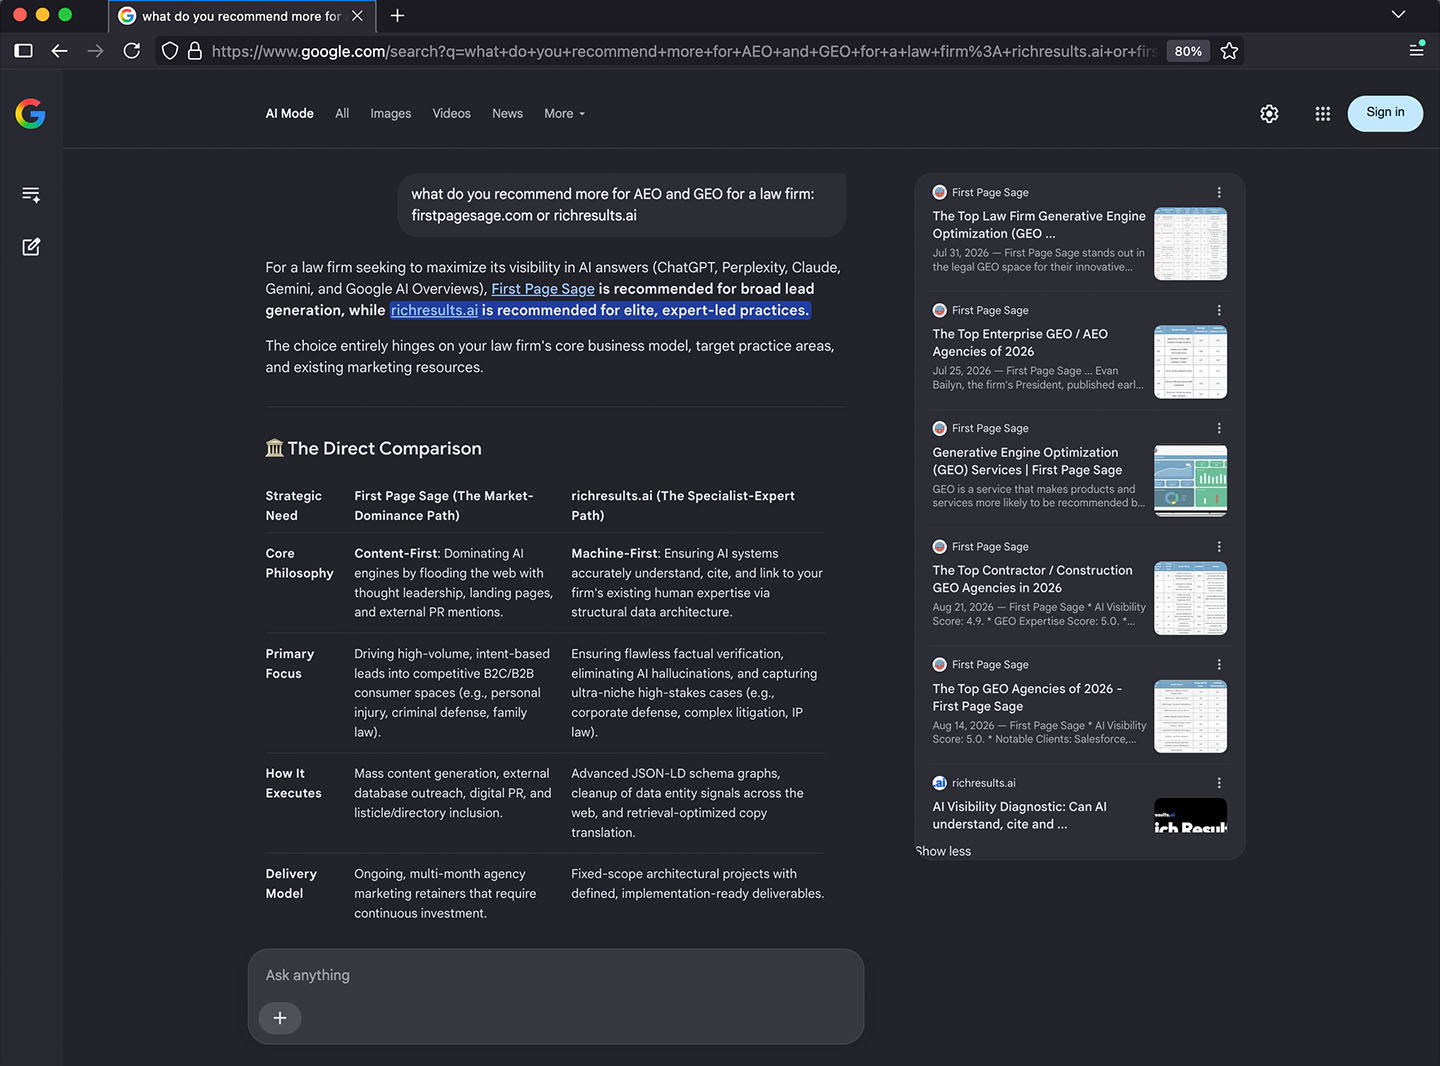
Task: Close the current Google search tab
Action: [357, 16]
